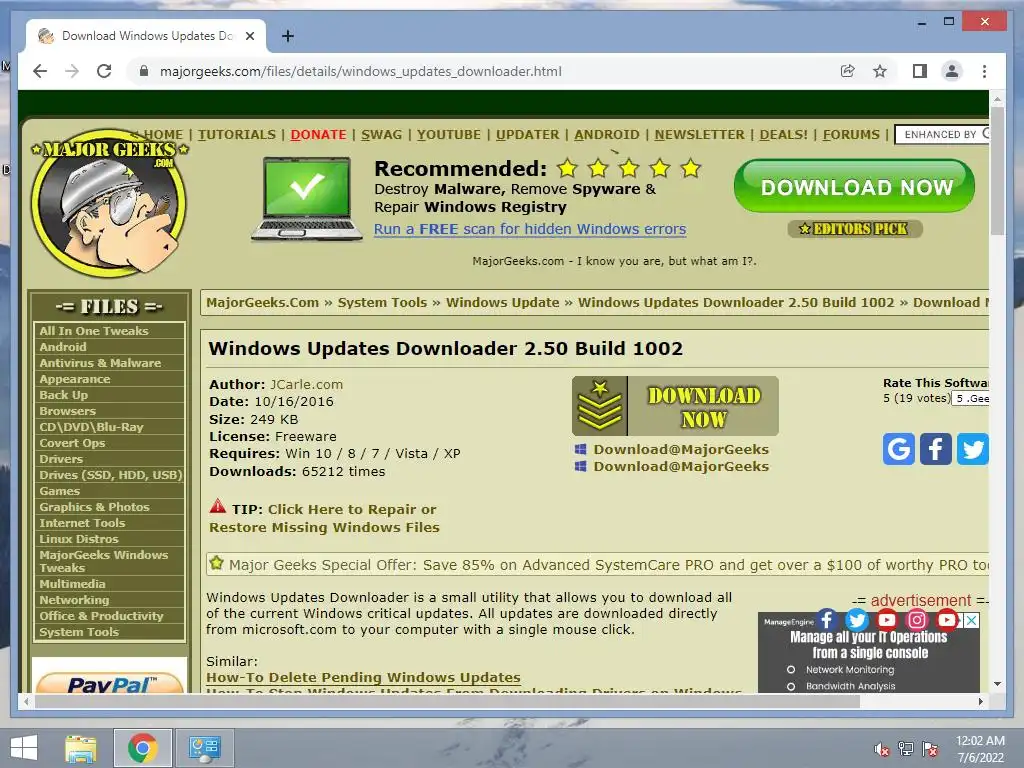
Task: Open Control Panel taskbar icon
Action: click(x=204, y=748)
